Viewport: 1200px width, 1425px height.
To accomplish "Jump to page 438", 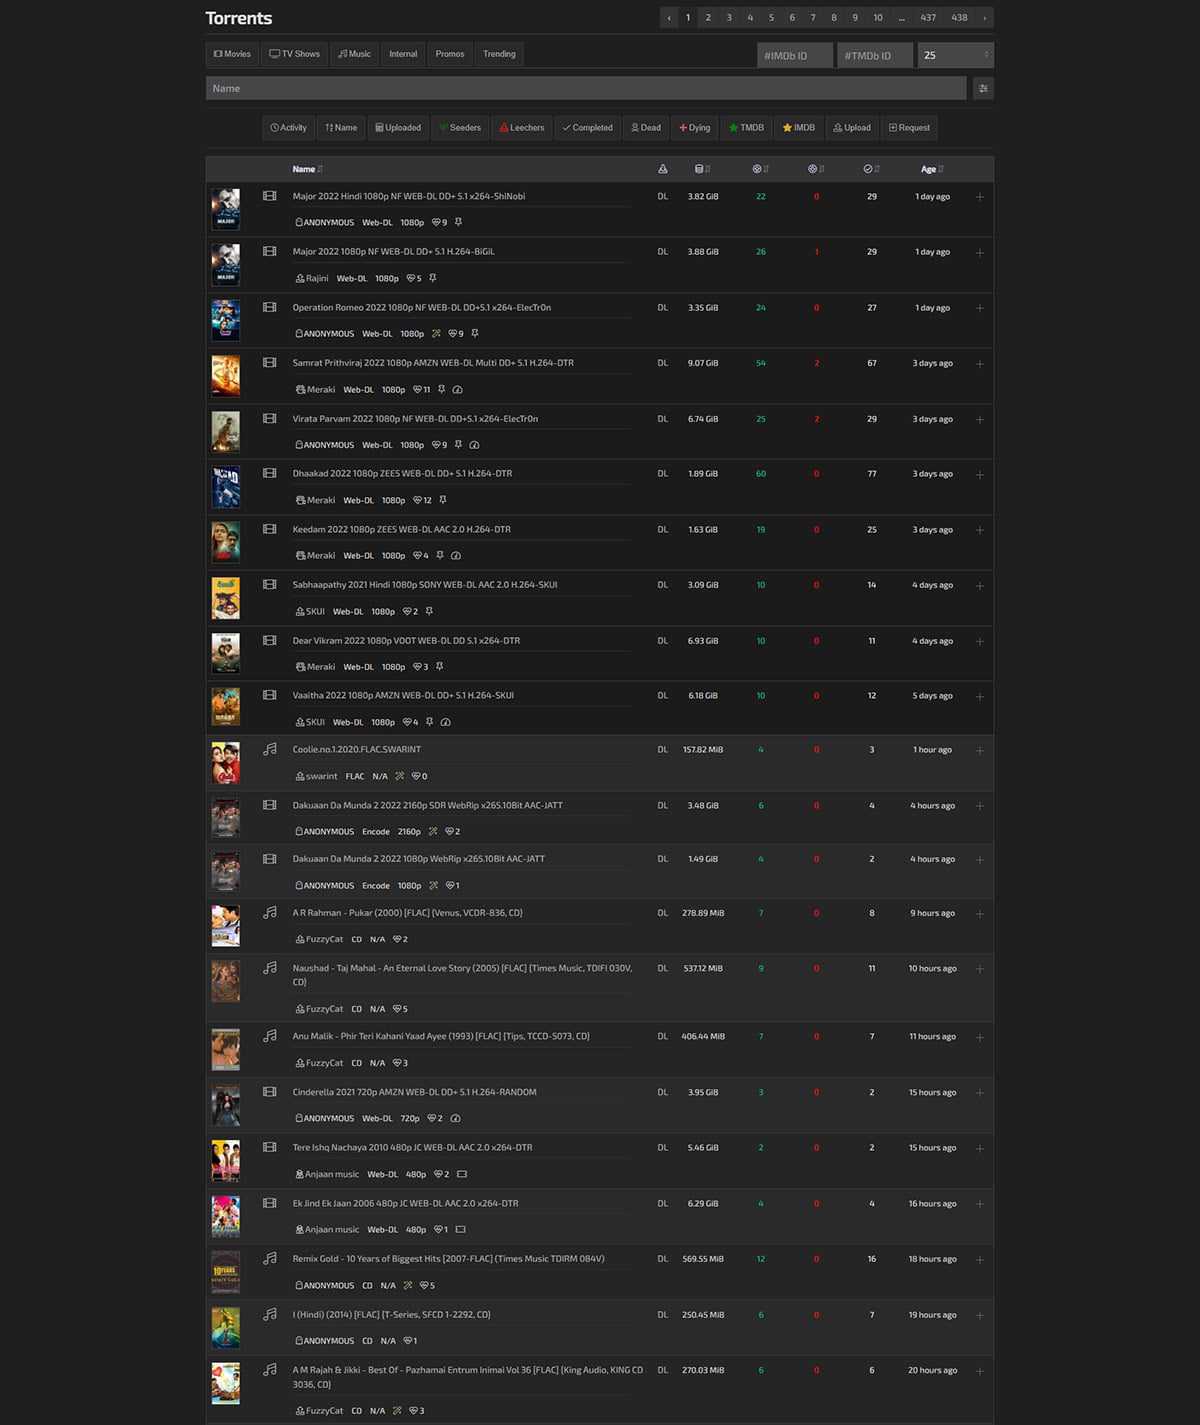I will click(x=959, y=18).
